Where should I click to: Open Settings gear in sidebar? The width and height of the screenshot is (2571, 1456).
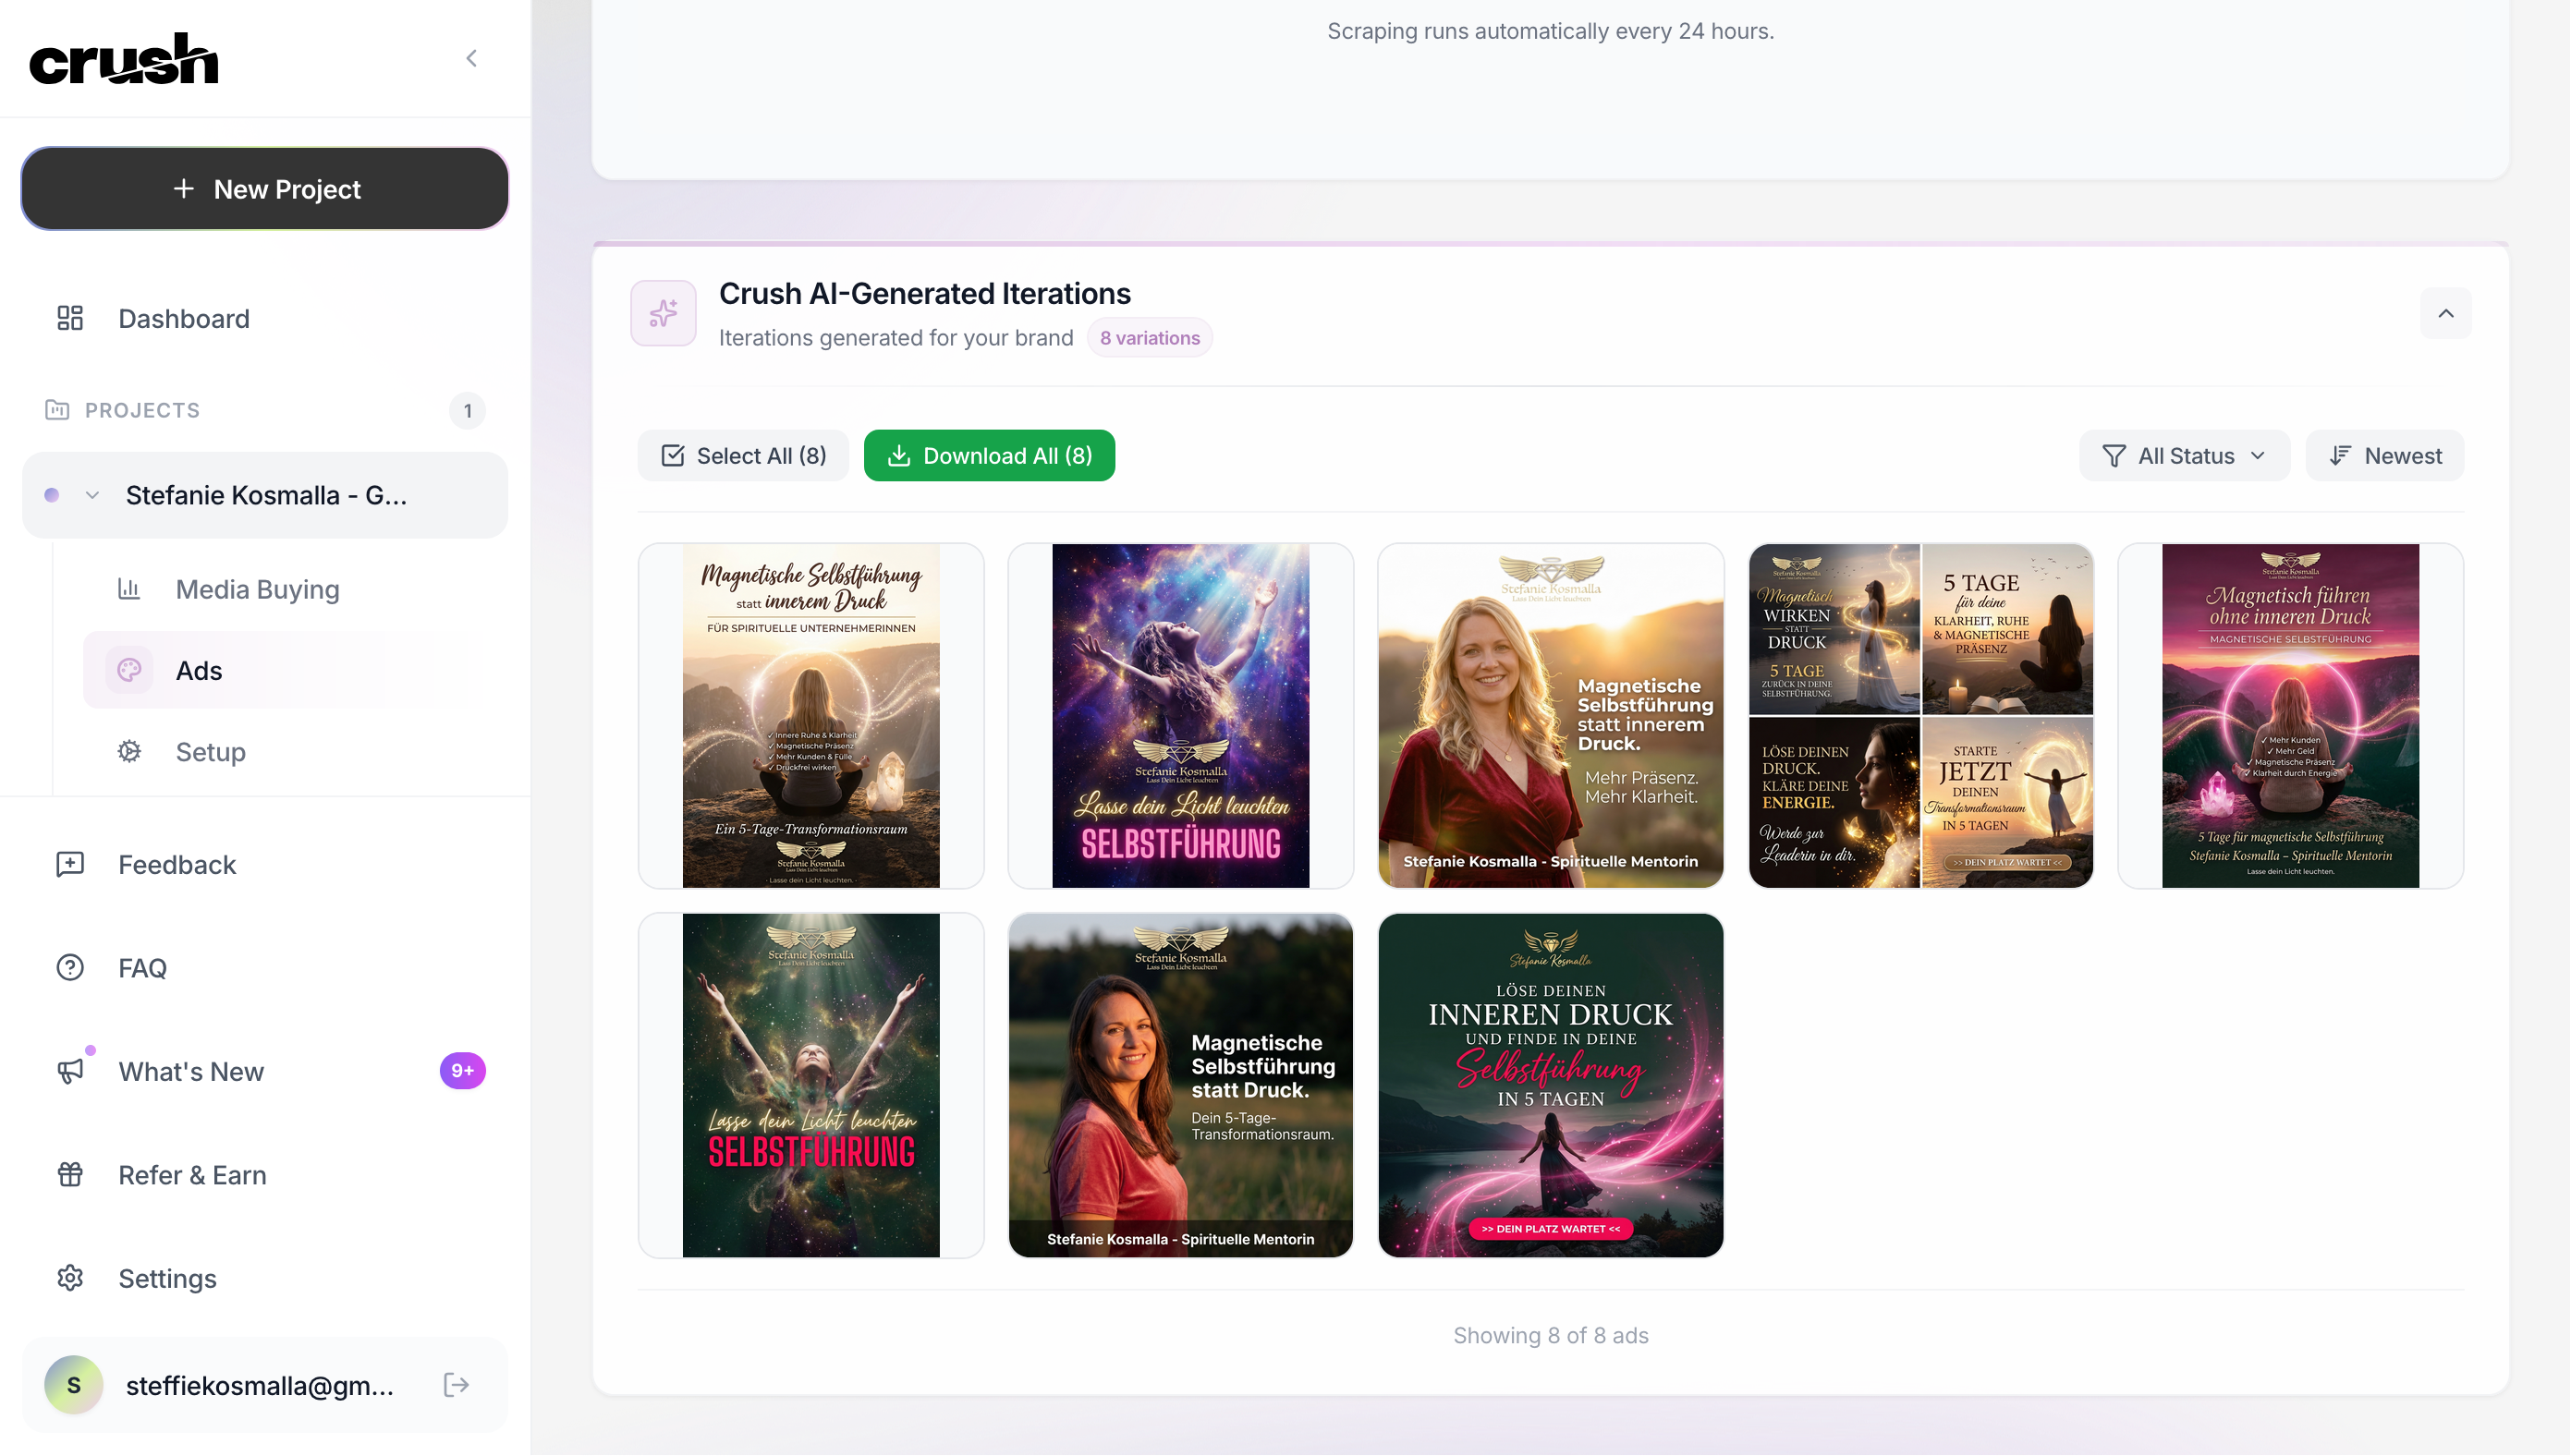(x=70, y=1278)
